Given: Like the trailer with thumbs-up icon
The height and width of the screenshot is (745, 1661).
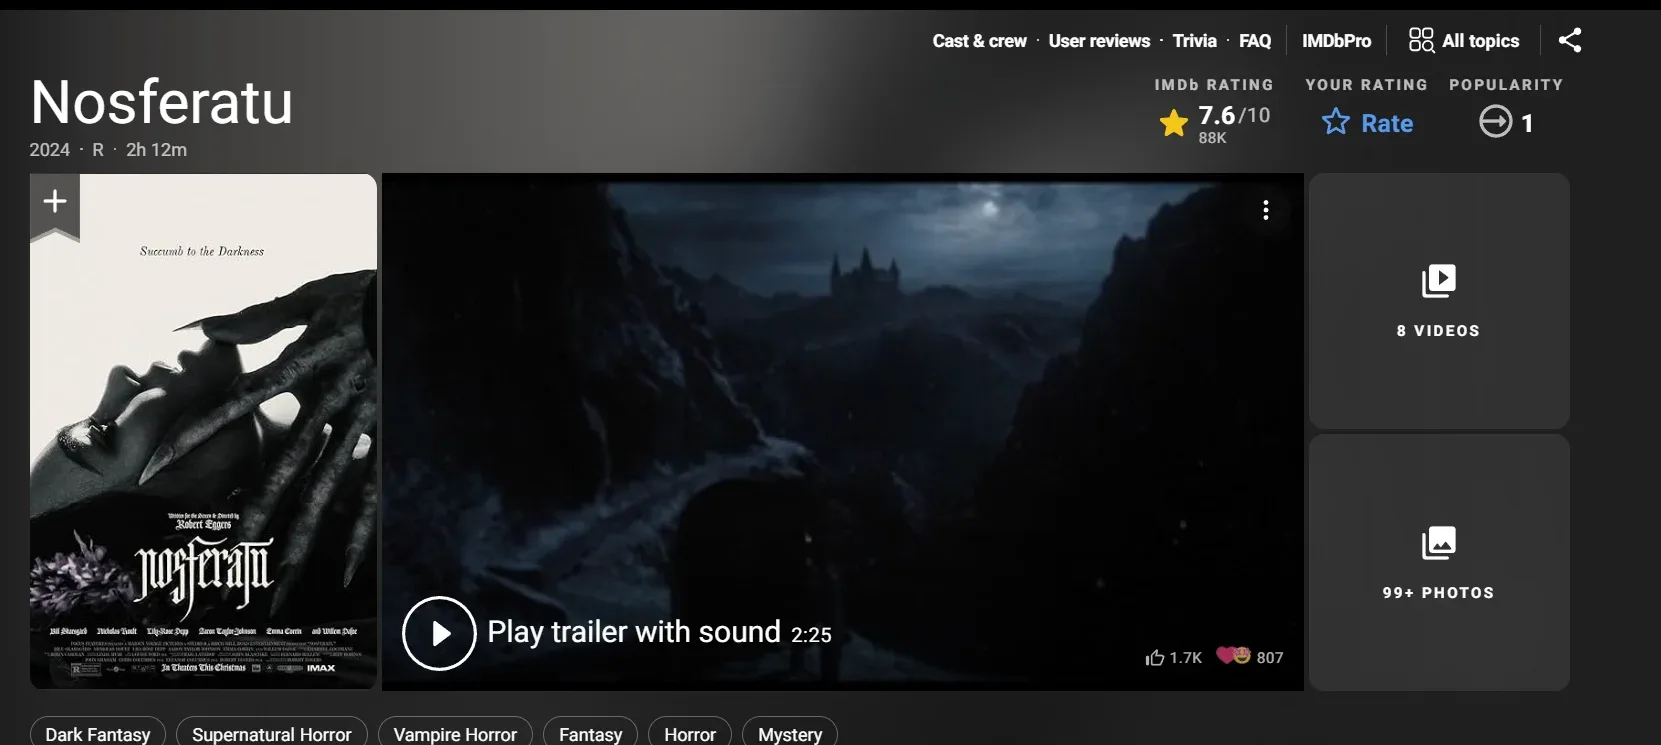Looking at the screenshot, I should [x=1155, y=657].
